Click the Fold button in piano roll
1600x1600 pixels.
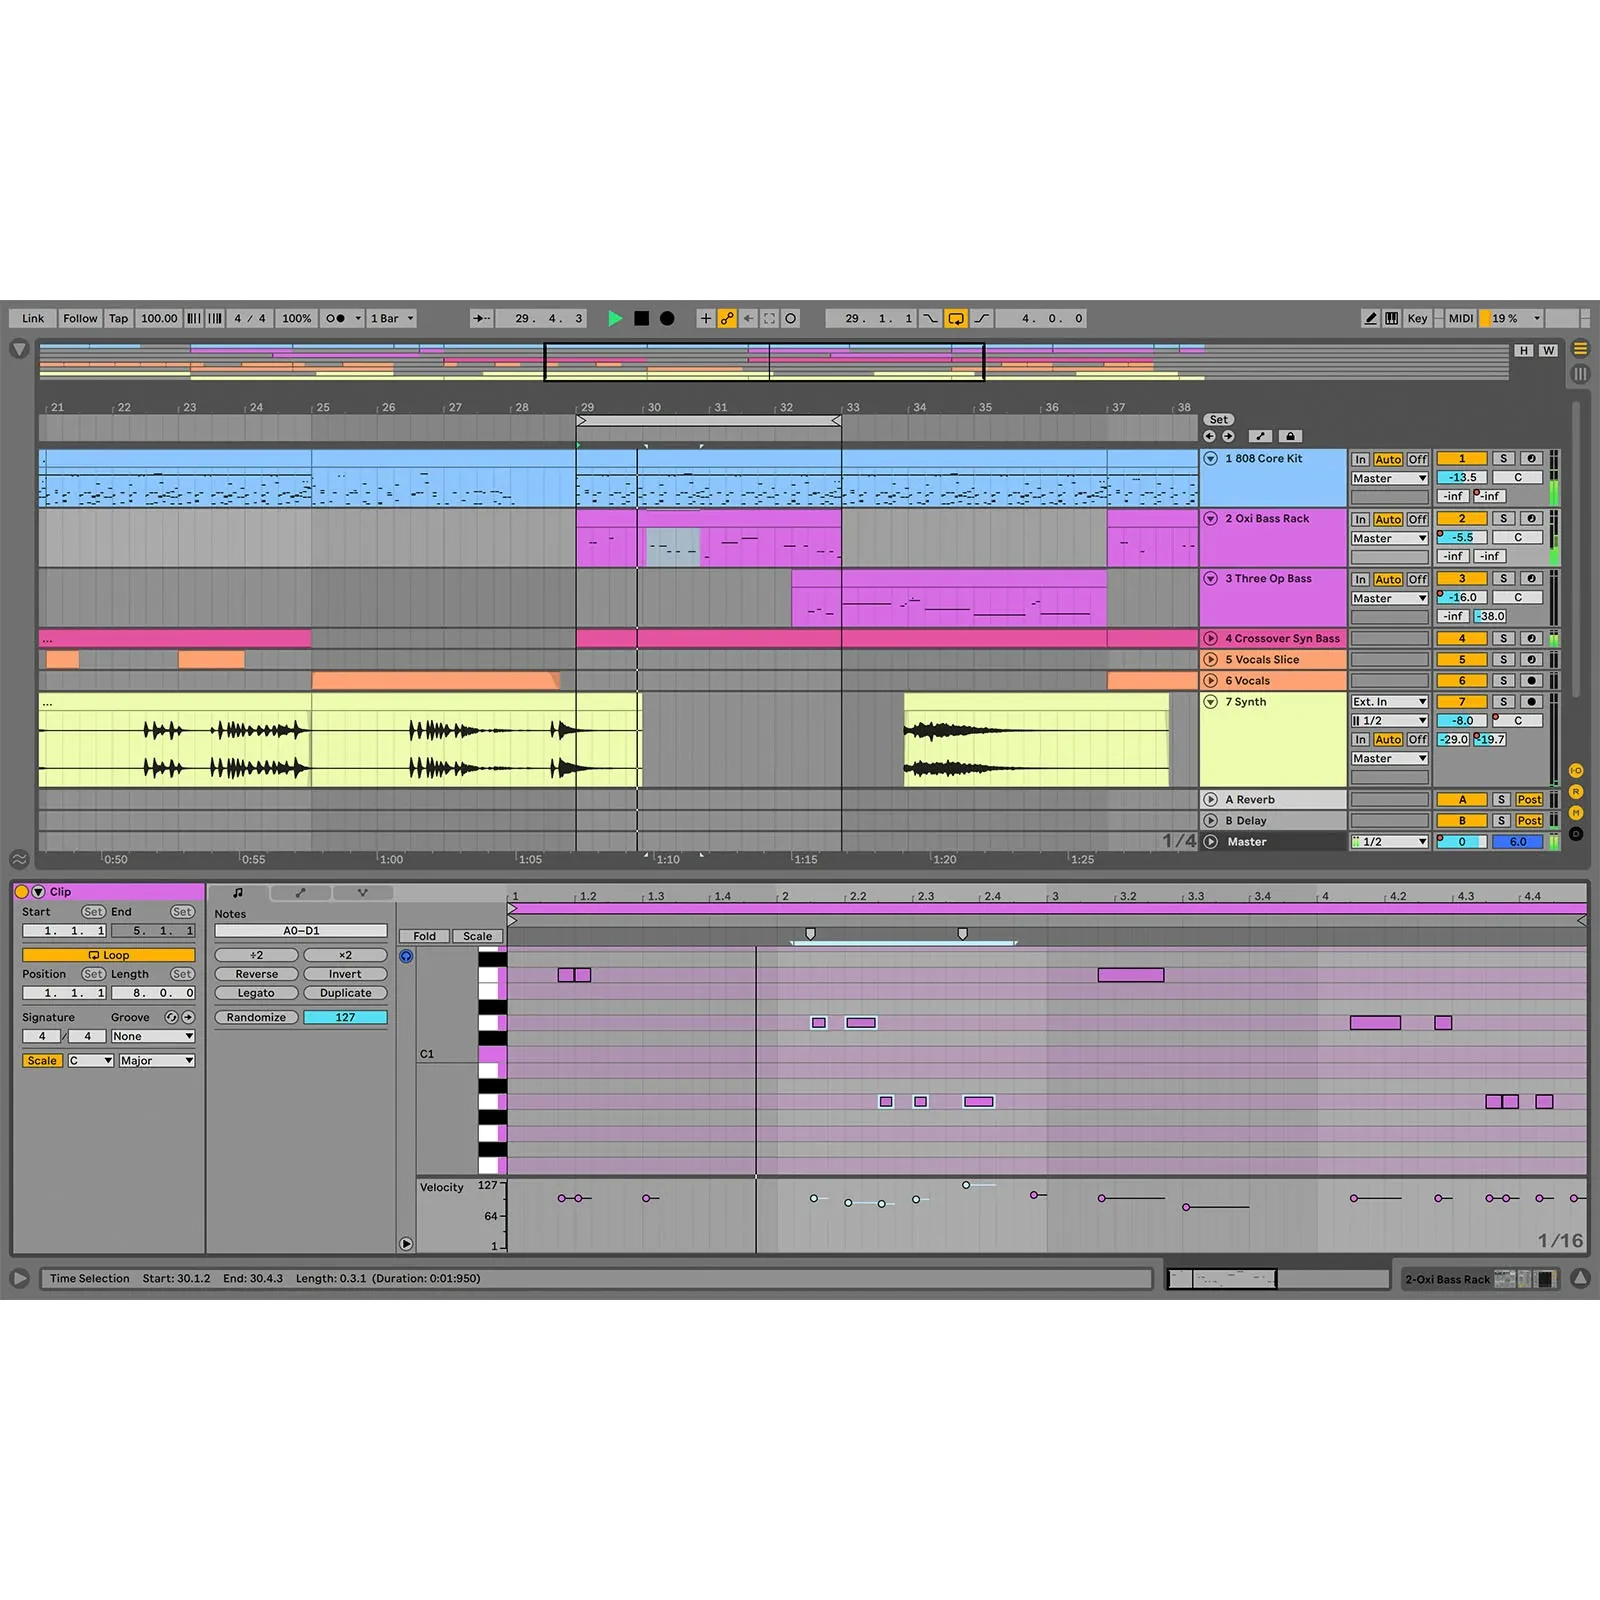424,937
